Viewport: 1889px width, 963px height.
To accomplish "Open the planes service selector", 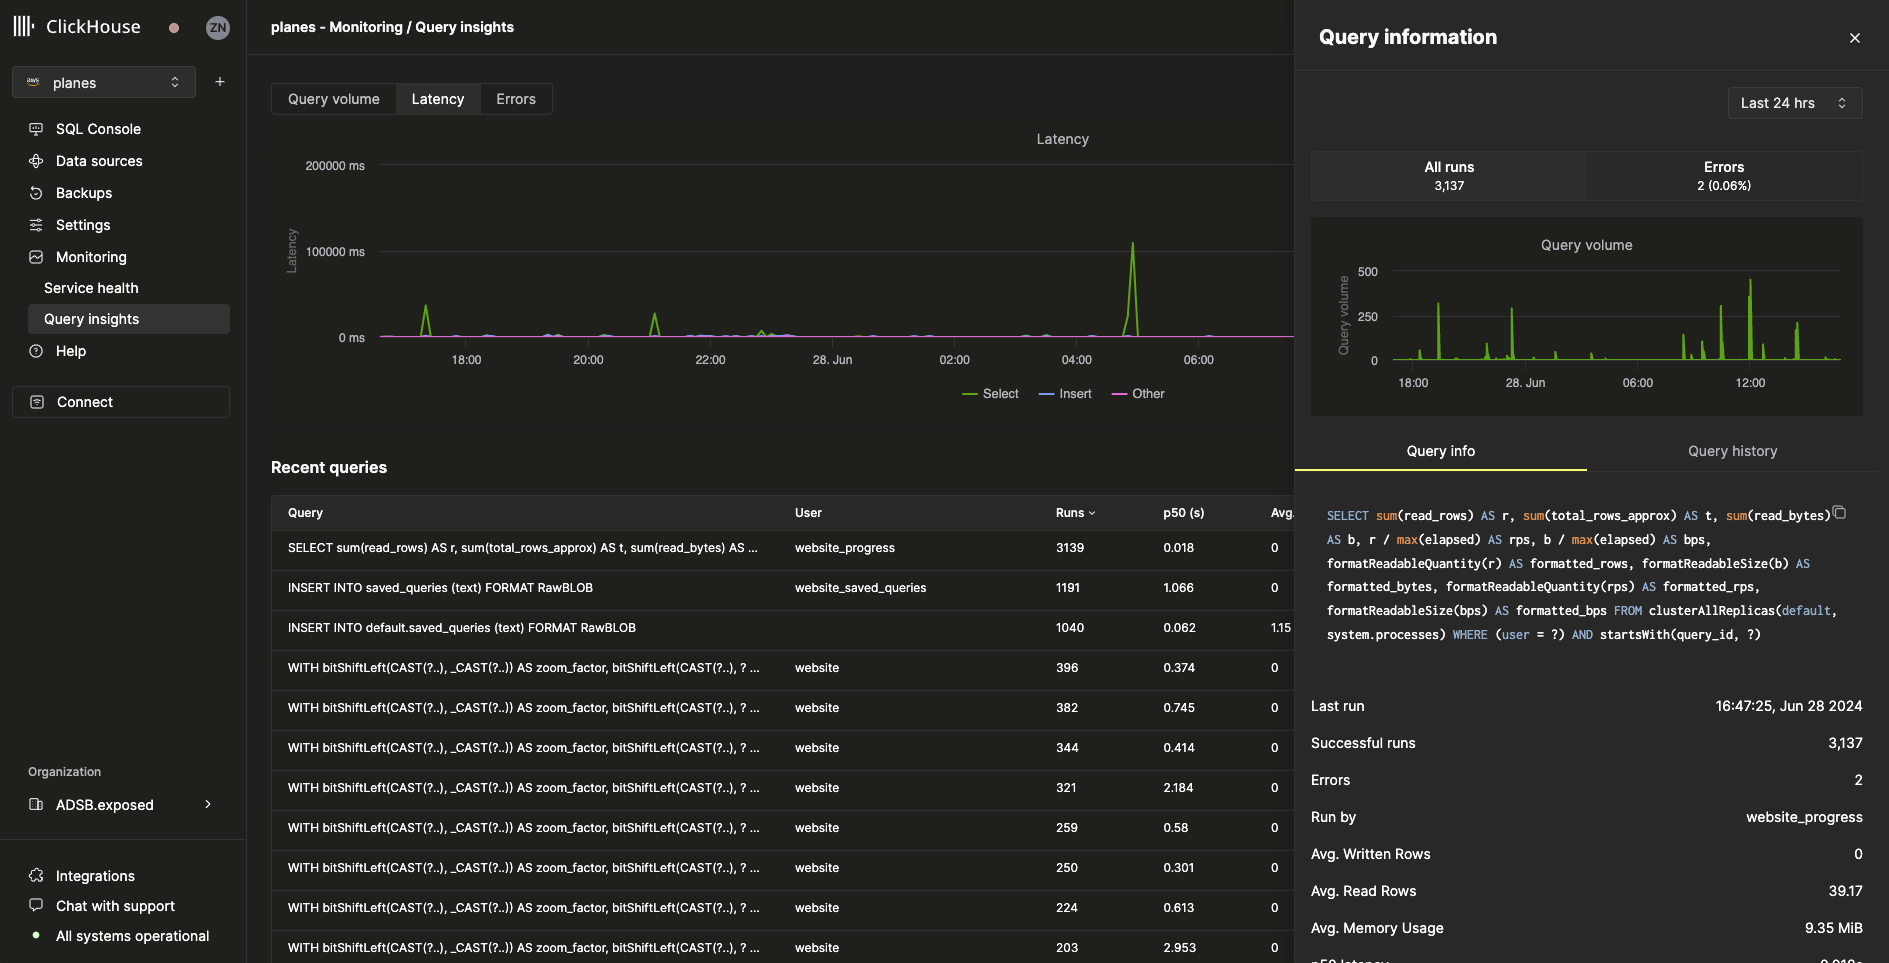I will pyautogui.click(x=103, y=82).
